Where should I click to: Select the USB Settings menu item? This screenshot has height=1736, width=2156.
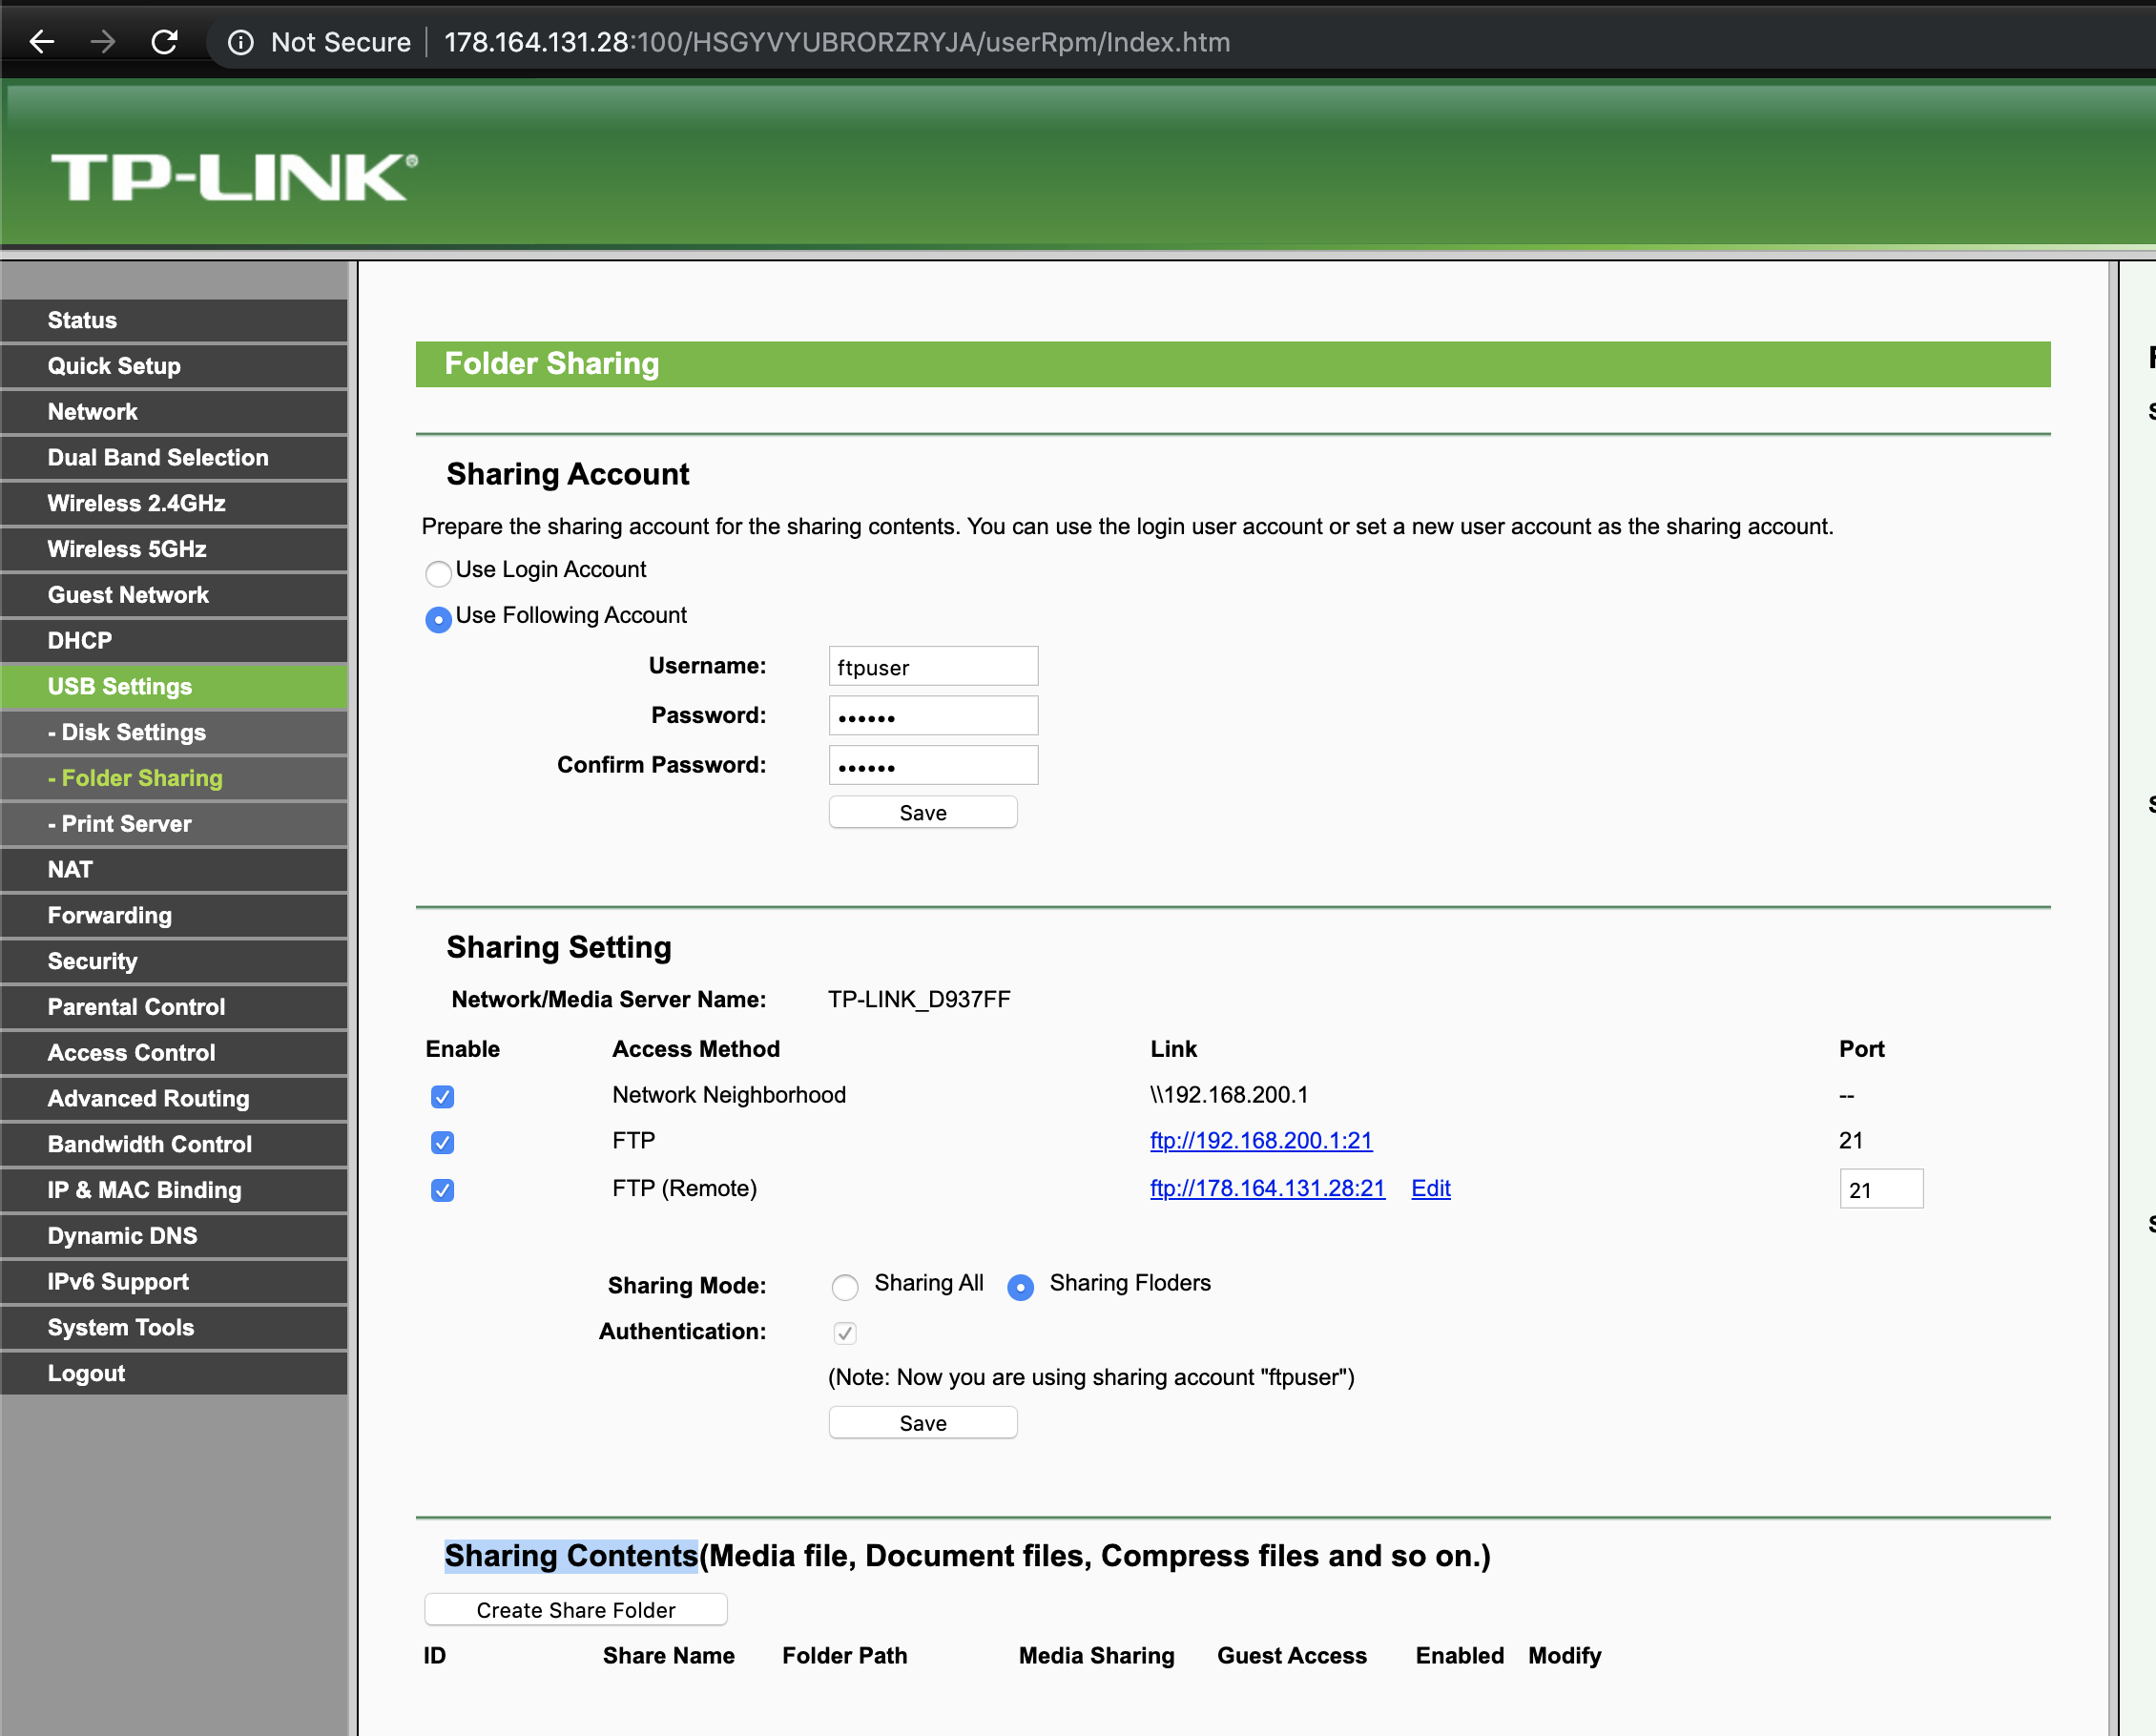(174, 687)
